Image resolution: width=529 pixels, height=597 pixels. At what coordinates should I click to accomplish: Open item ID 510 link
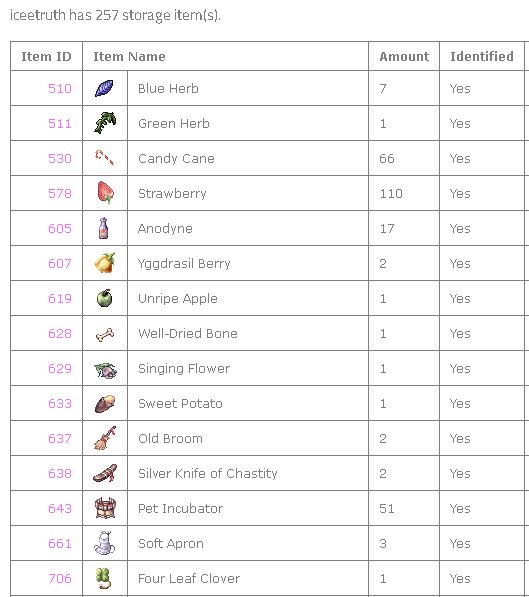click(60, 88)
